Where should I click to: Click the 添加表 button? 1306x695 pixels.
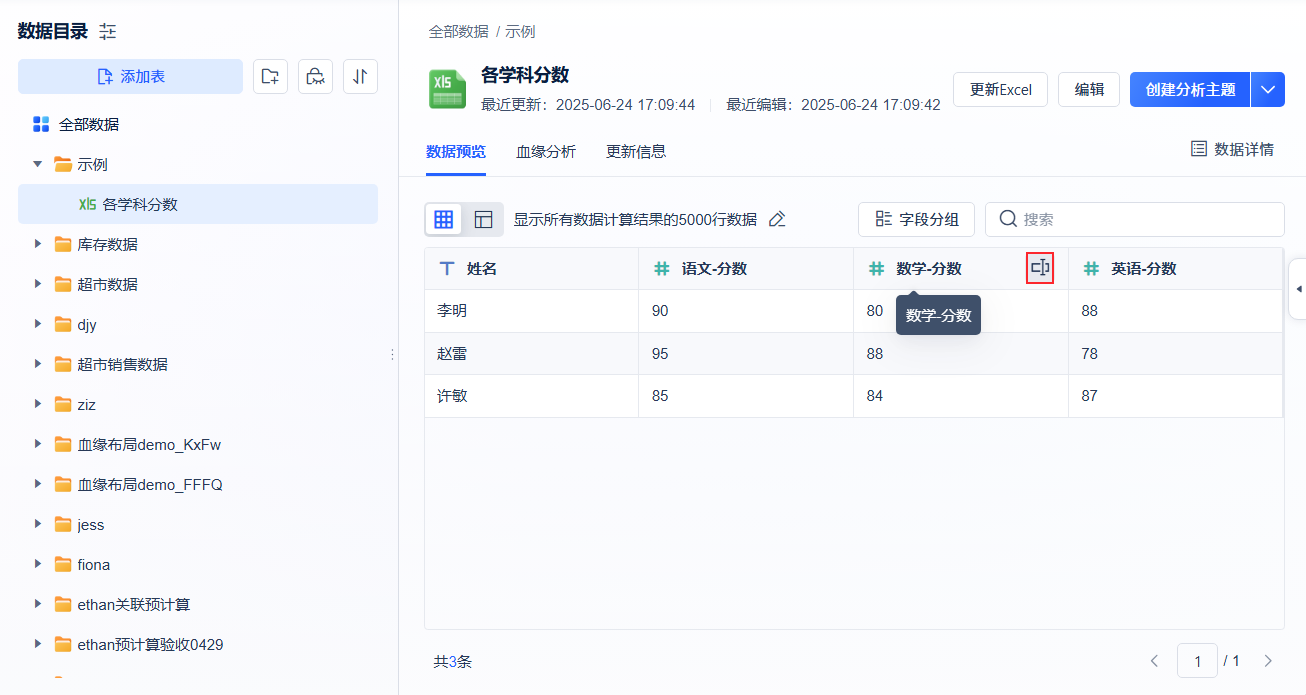click(130, 76)
